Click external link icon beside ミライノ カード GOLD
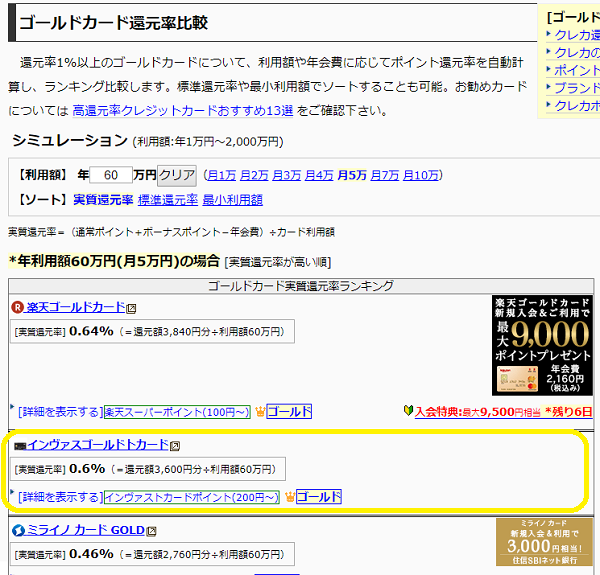This screenshot has width=600, height=575. click(x=152, y=531)
